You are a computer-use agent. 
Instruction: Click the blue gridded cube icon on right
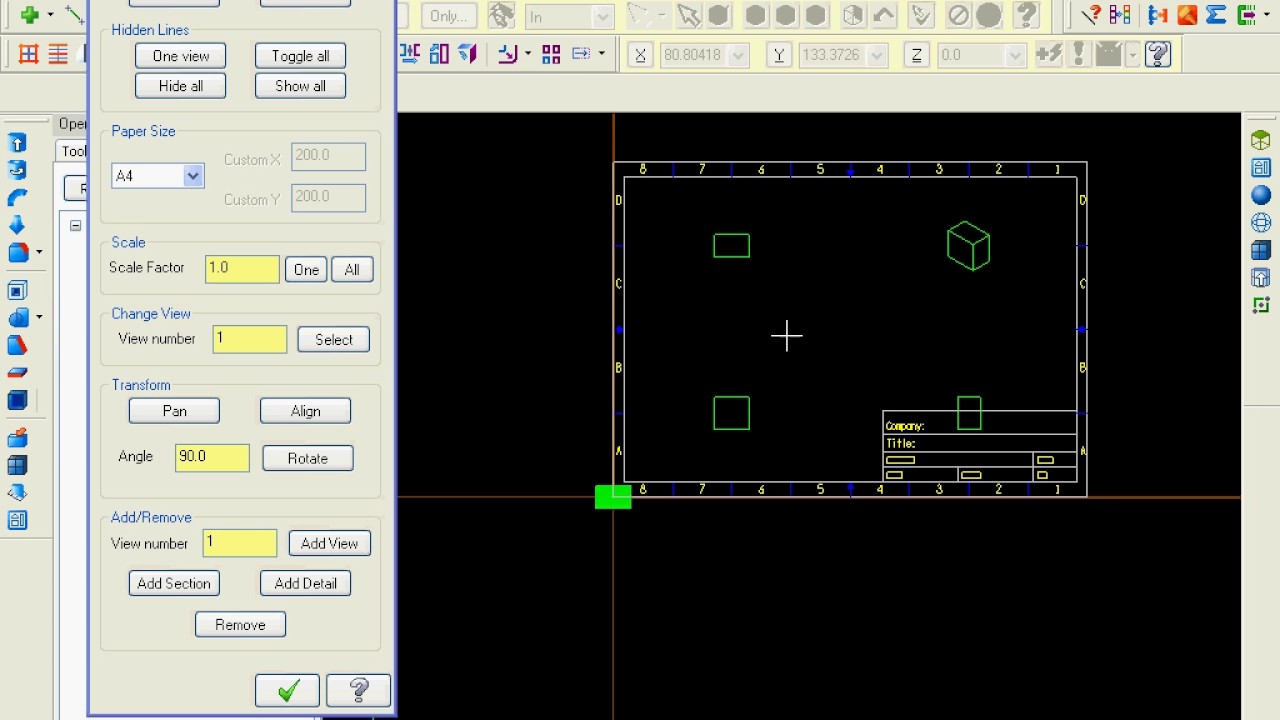[1261, 250]
